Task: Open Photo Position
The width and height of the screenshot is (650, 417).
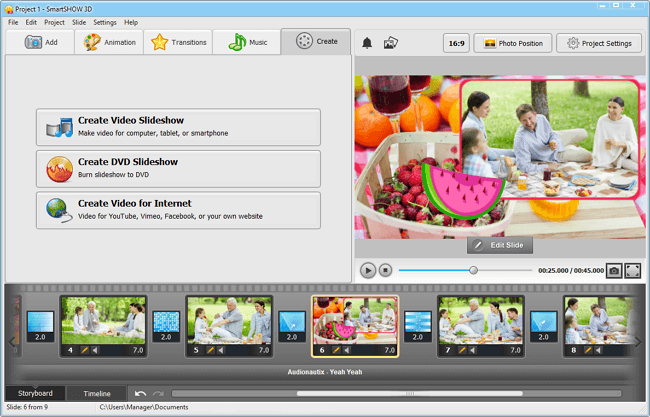Action: tap(513, 43)
